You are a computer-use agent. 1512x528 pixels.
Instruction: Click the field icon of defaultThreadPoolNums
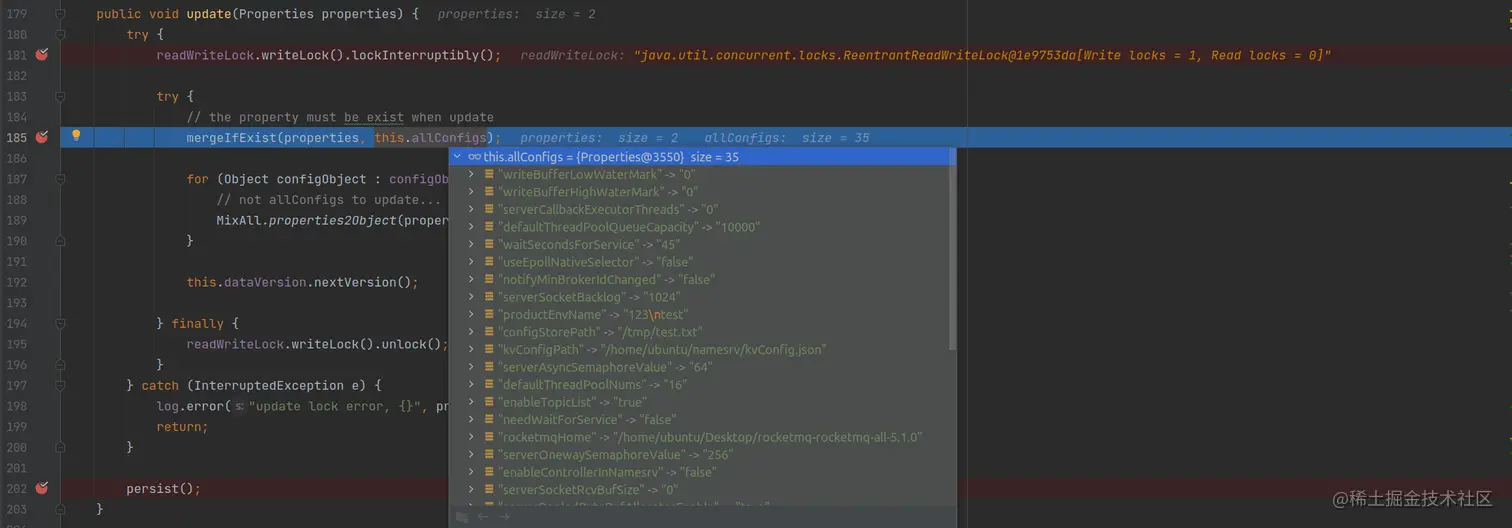(x=490, y=384)
